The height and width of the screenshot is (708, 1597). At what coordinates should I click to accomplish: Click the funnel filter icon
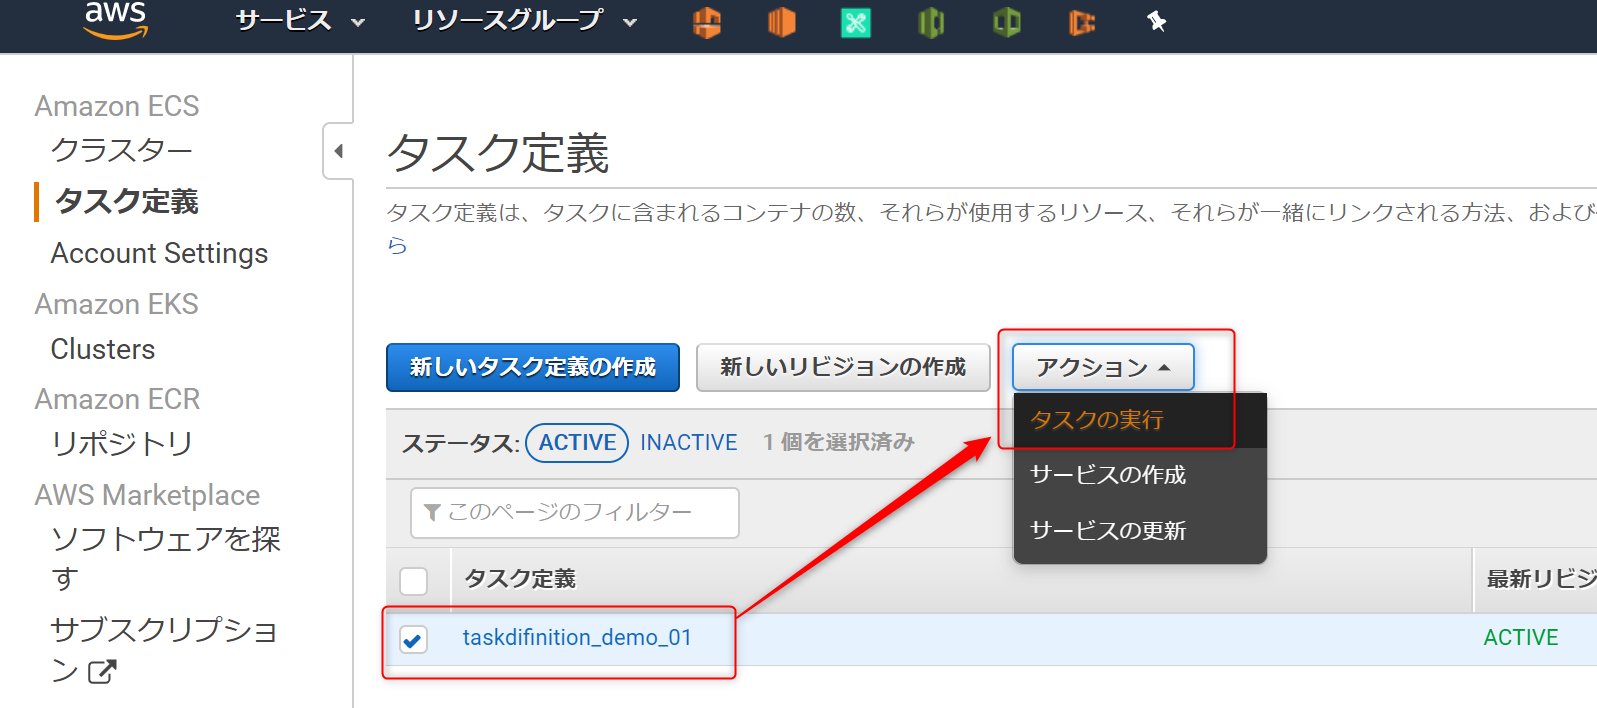432,513
